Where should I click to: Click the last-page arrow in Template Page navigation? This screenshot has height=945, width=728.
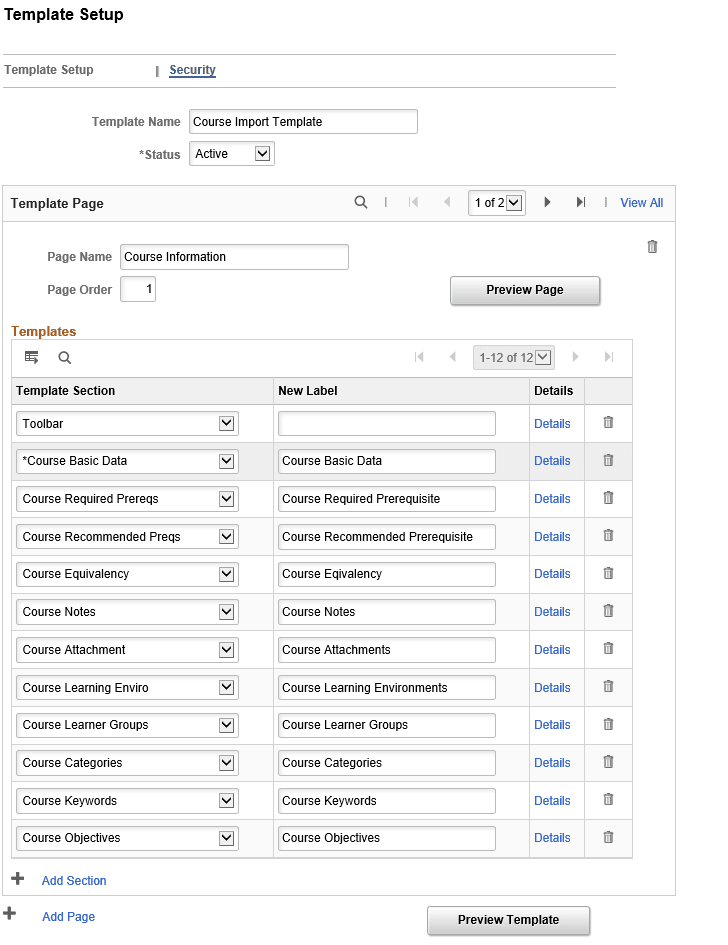pyautogui.click(x=581, y=203)
